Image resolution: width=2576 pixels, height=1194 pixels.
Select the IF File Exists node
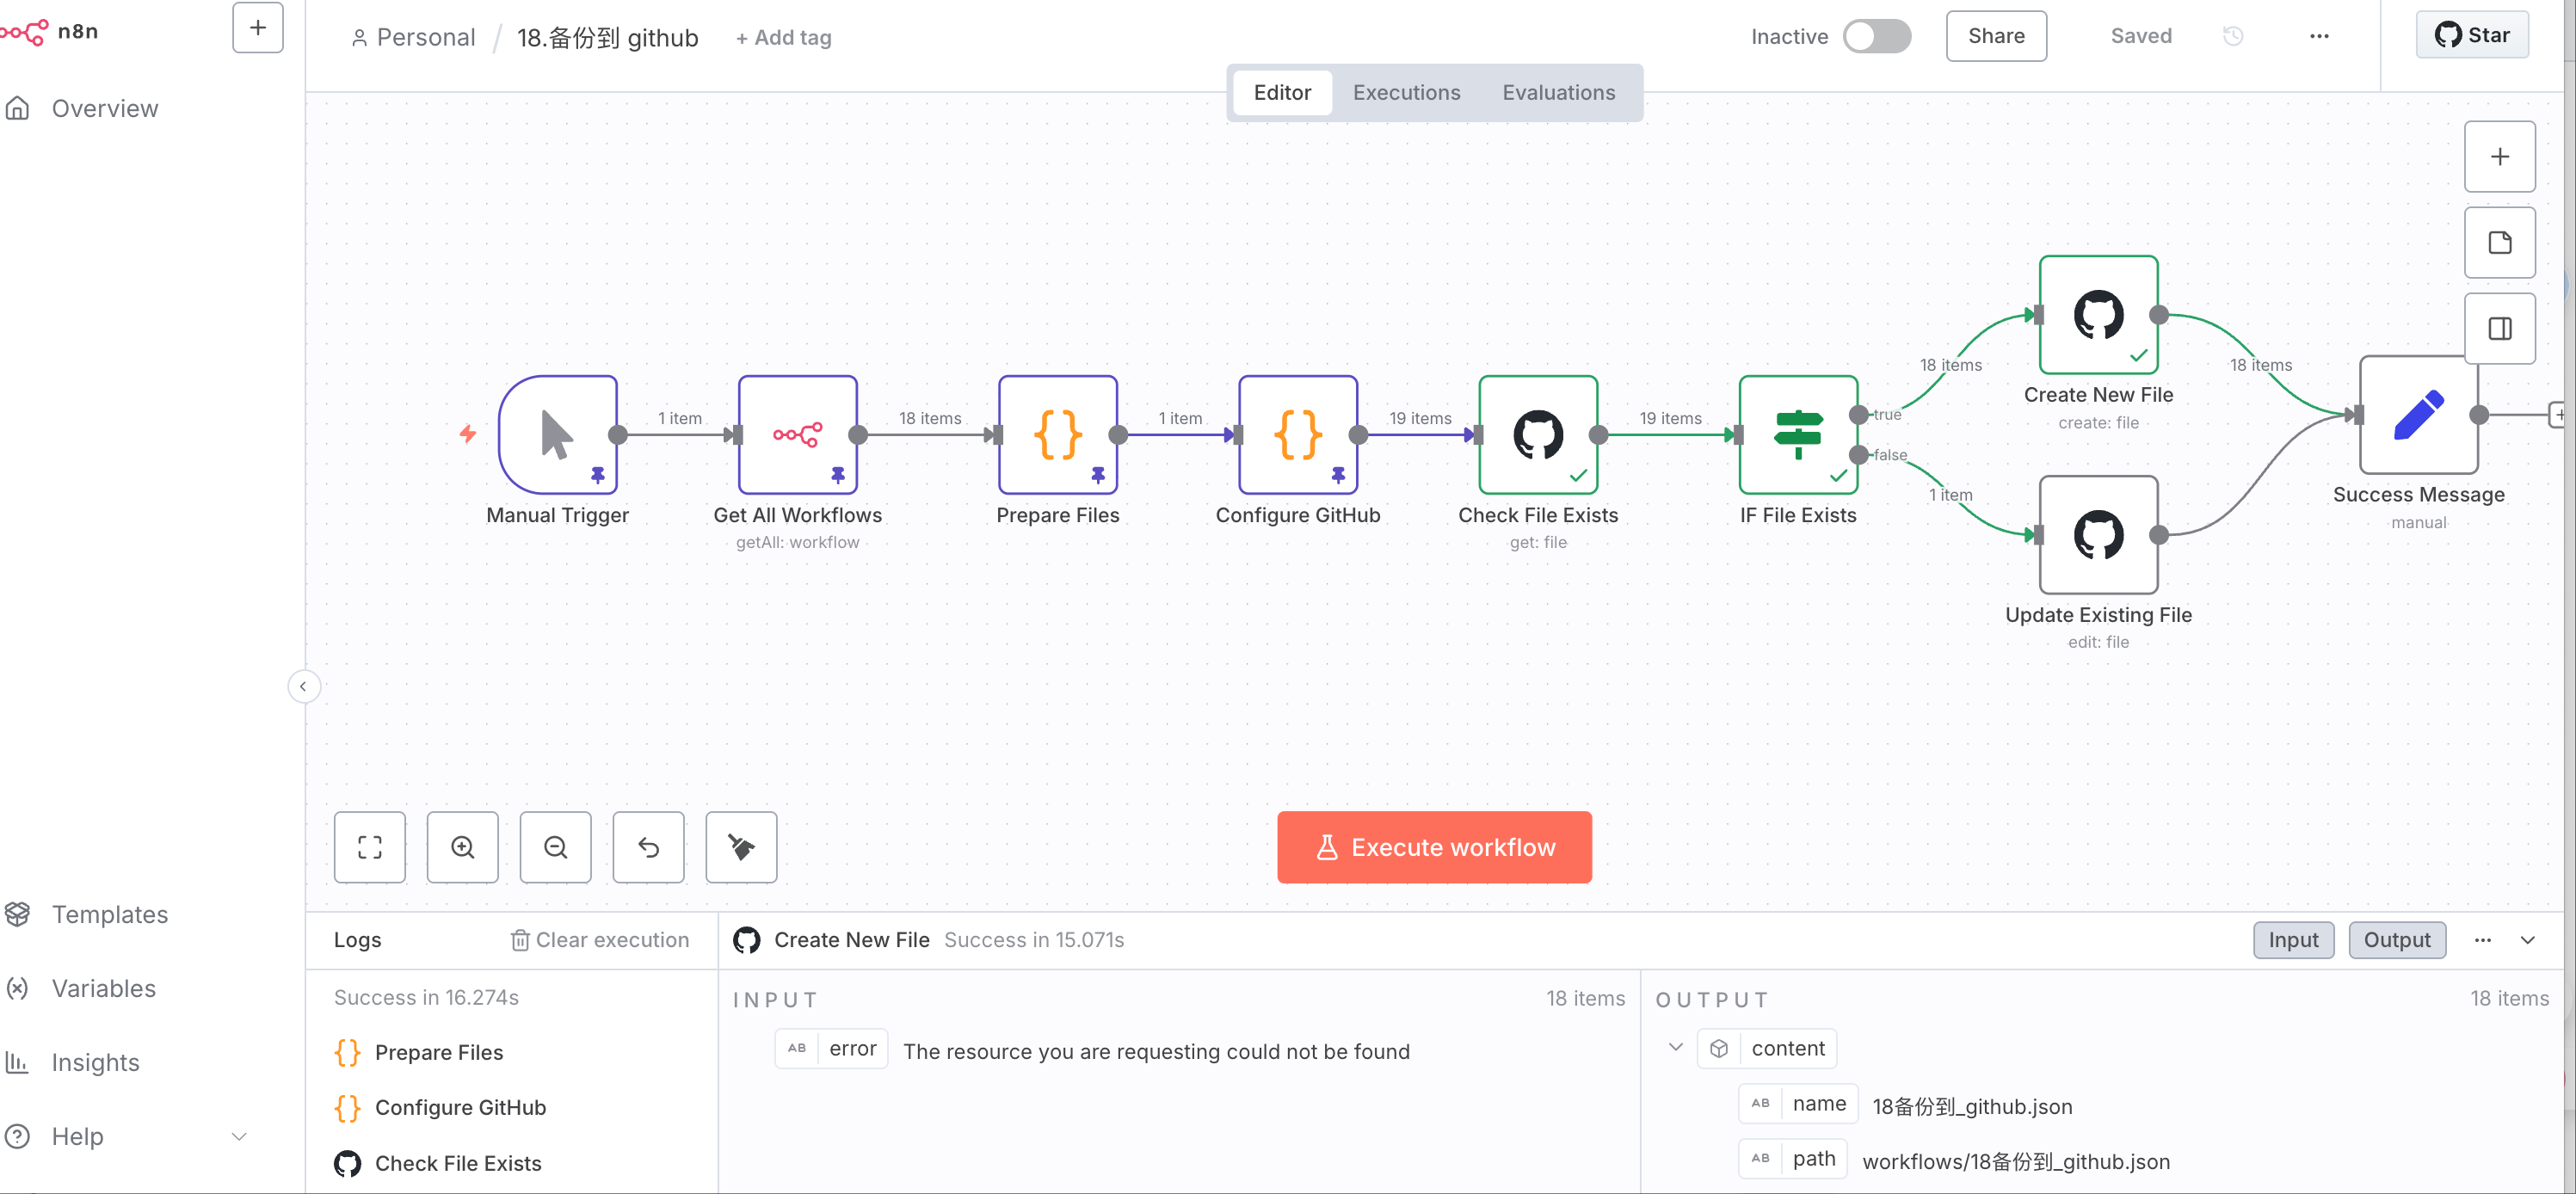tap(1798, 434)
